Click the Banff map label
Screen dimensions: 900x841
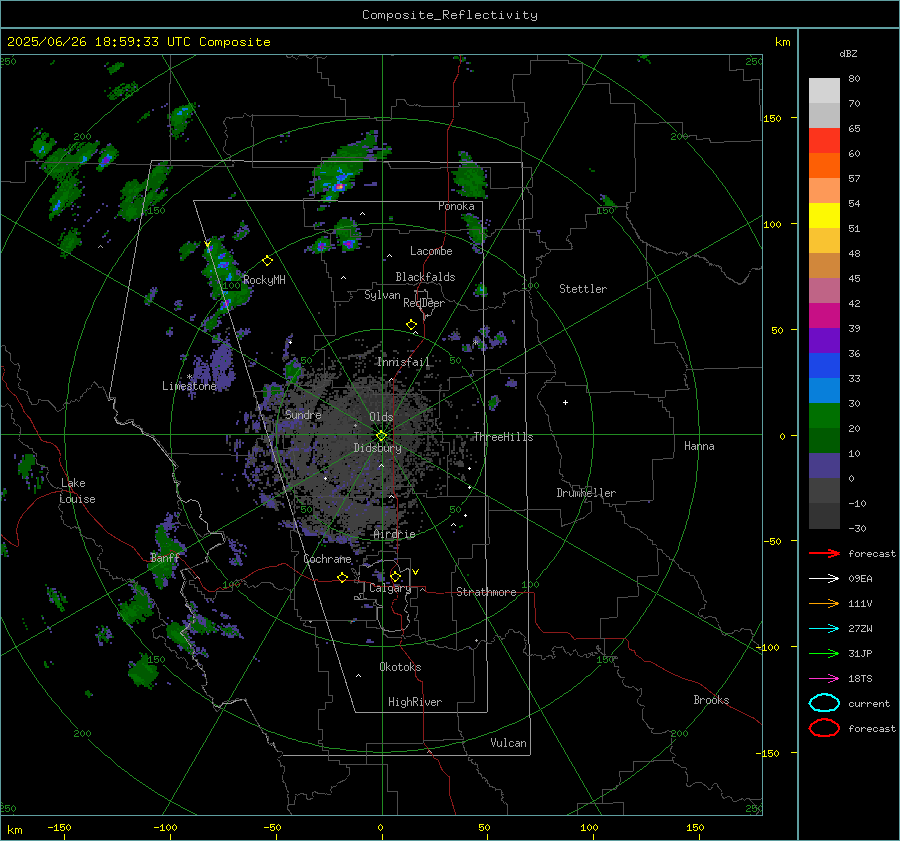coord(165,558)
